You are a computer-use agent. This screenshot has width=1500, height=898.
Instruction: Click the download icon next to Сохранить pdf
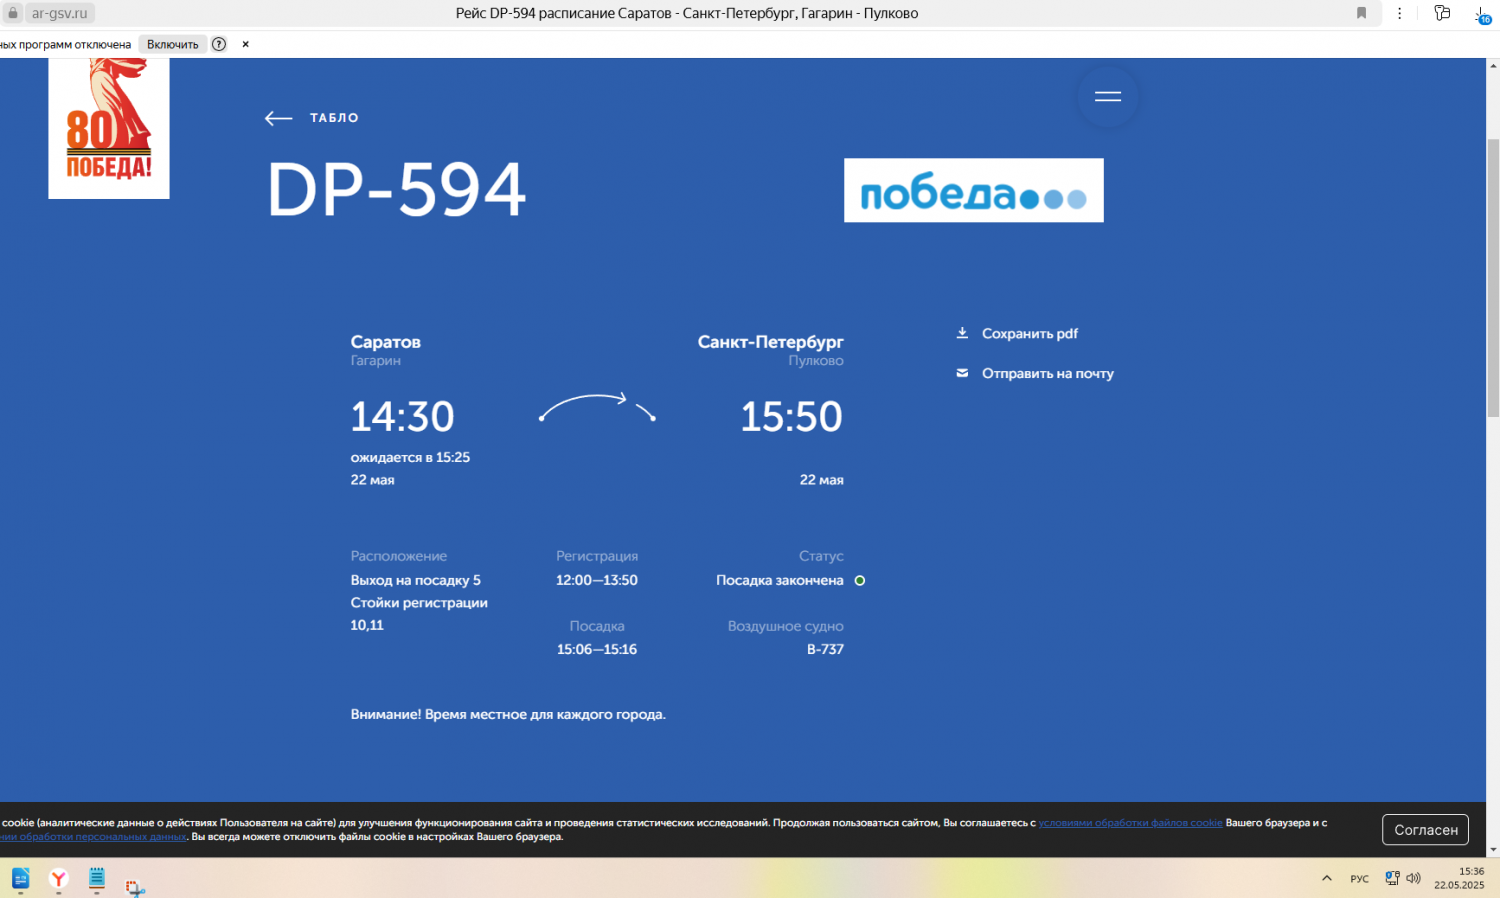click(x=962, y=333)
